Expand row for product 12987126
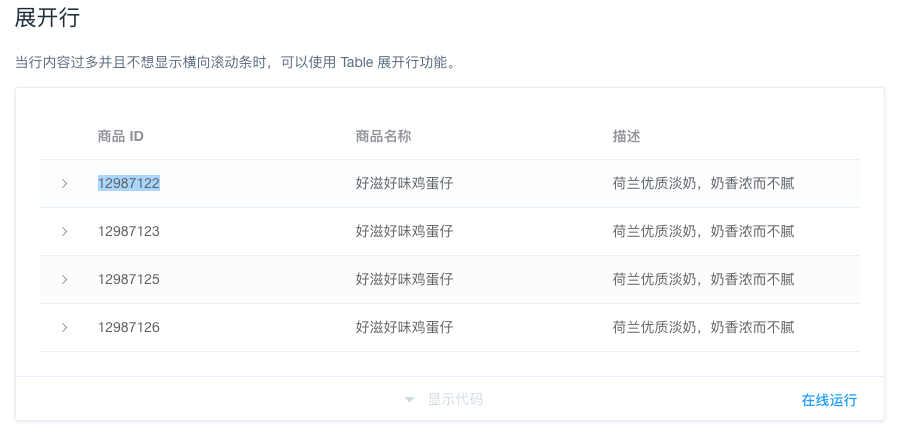Image resolution: width=917 pixels, height=438 pixels. click(x=64, y=328)
